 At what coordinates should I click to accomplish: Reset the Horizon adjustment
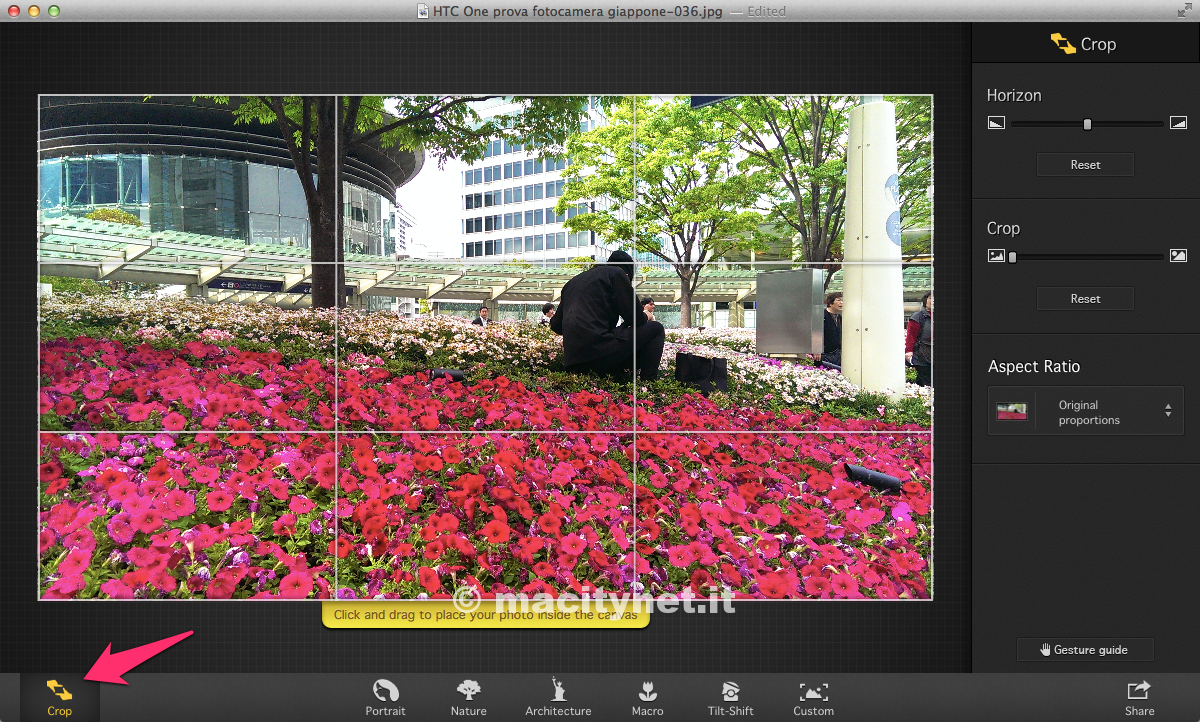click(1085, 165)
